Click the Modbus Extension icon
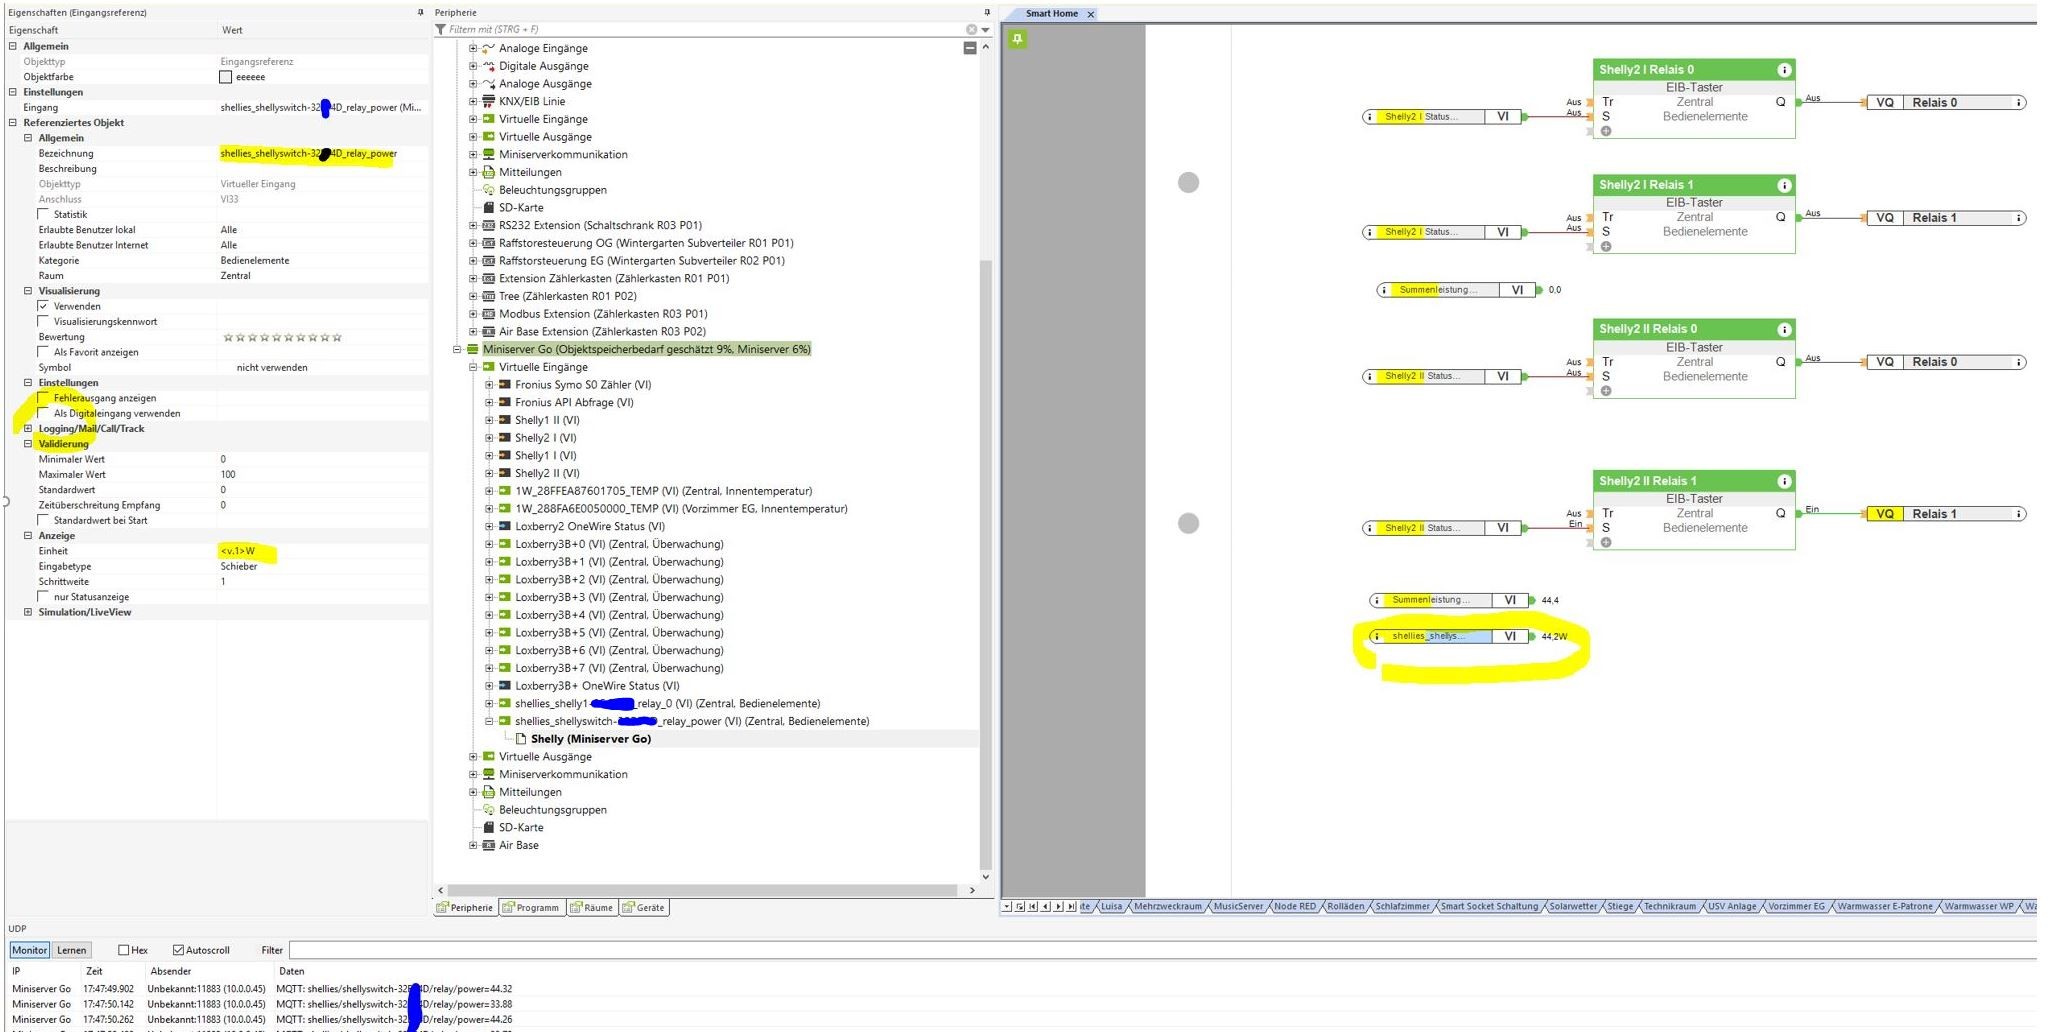 coord(488,314)
